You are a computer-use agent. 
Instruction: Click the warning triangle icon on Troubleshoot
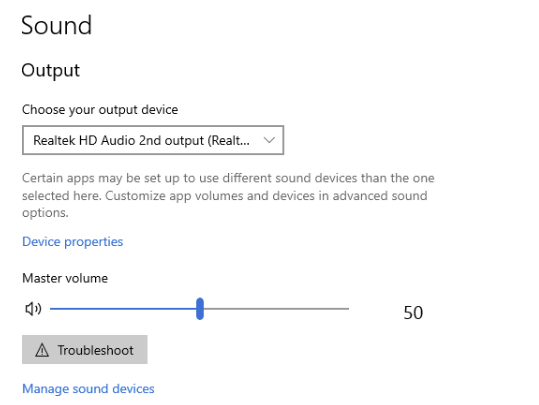tap(42, 350)
